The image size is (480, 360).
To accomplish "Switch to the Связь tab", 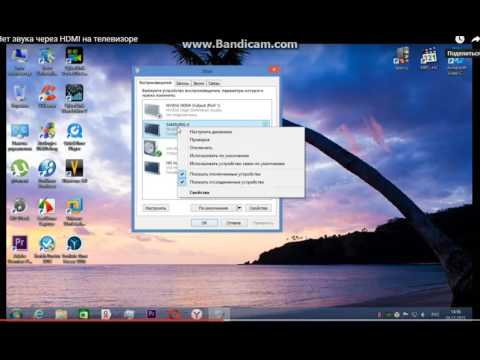I will coord(214,83).
